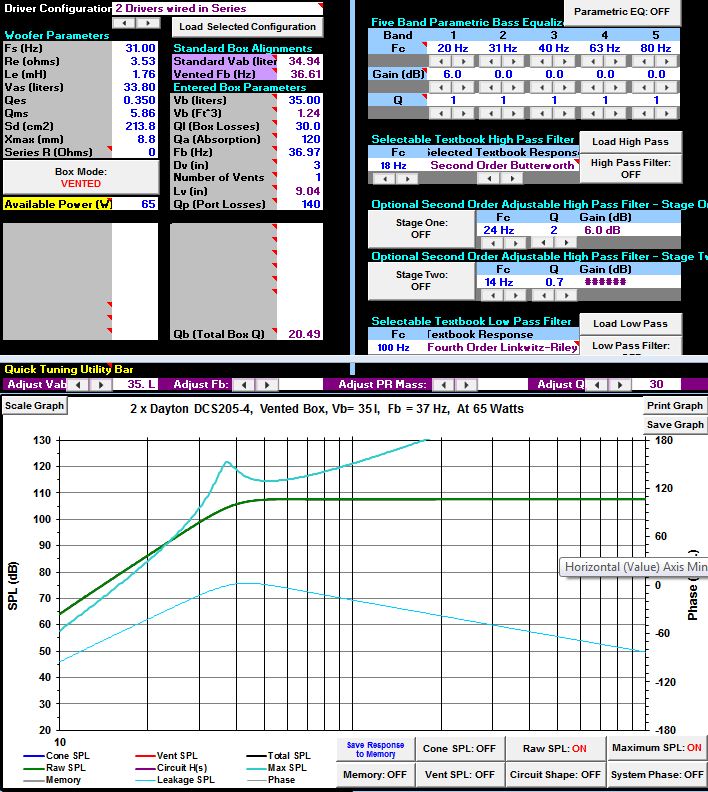
Task: Increase Stage One Fc with right arrow
Action: tap(516, 243)
